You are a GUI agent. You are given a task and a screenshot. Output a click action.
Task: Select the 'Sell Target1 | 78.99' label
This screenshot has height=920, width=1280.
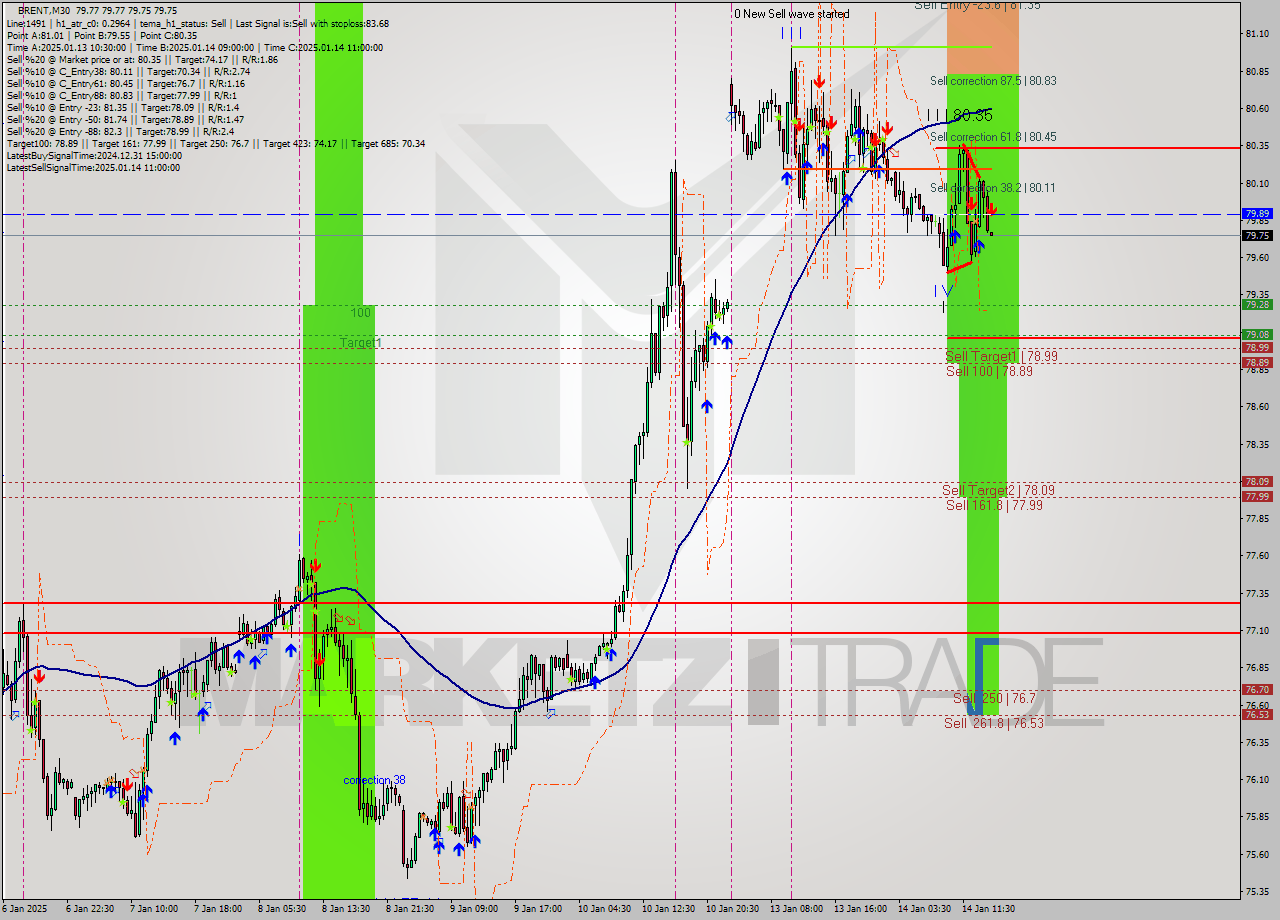coord(1001,356)
